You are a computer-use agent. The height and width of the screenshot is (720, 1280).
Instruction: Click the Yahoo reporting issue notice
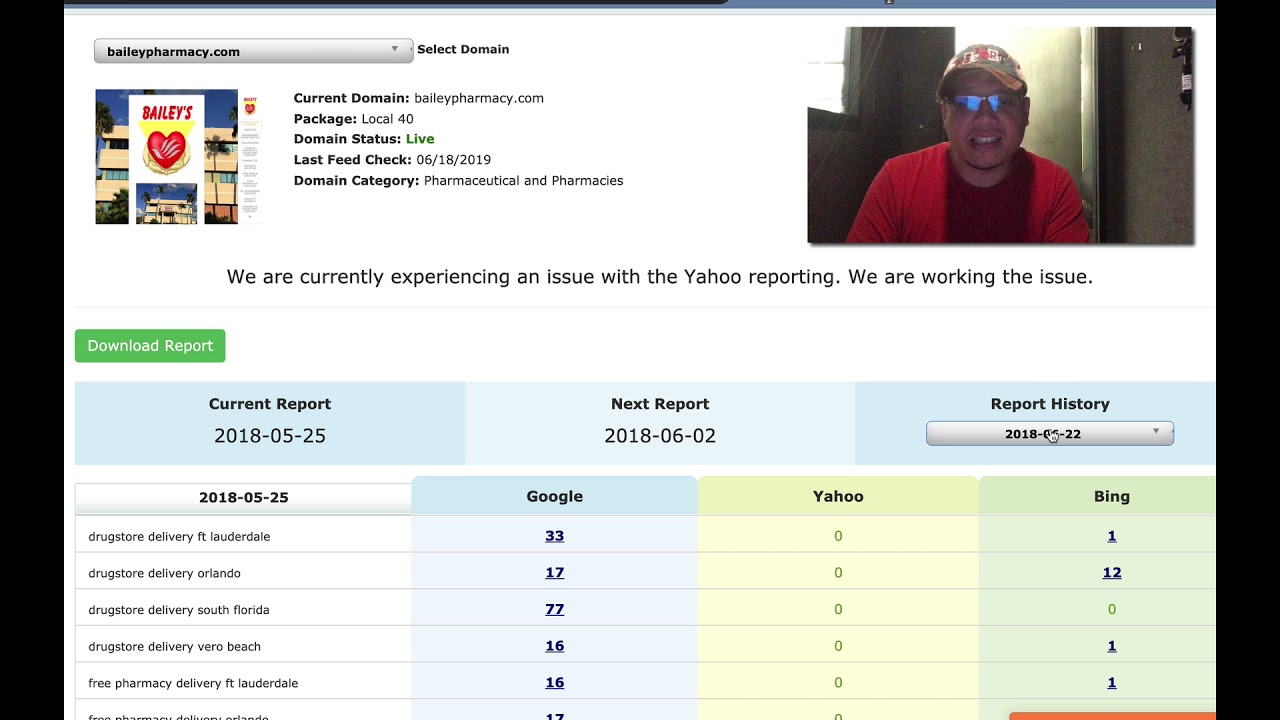pos(660,277)
